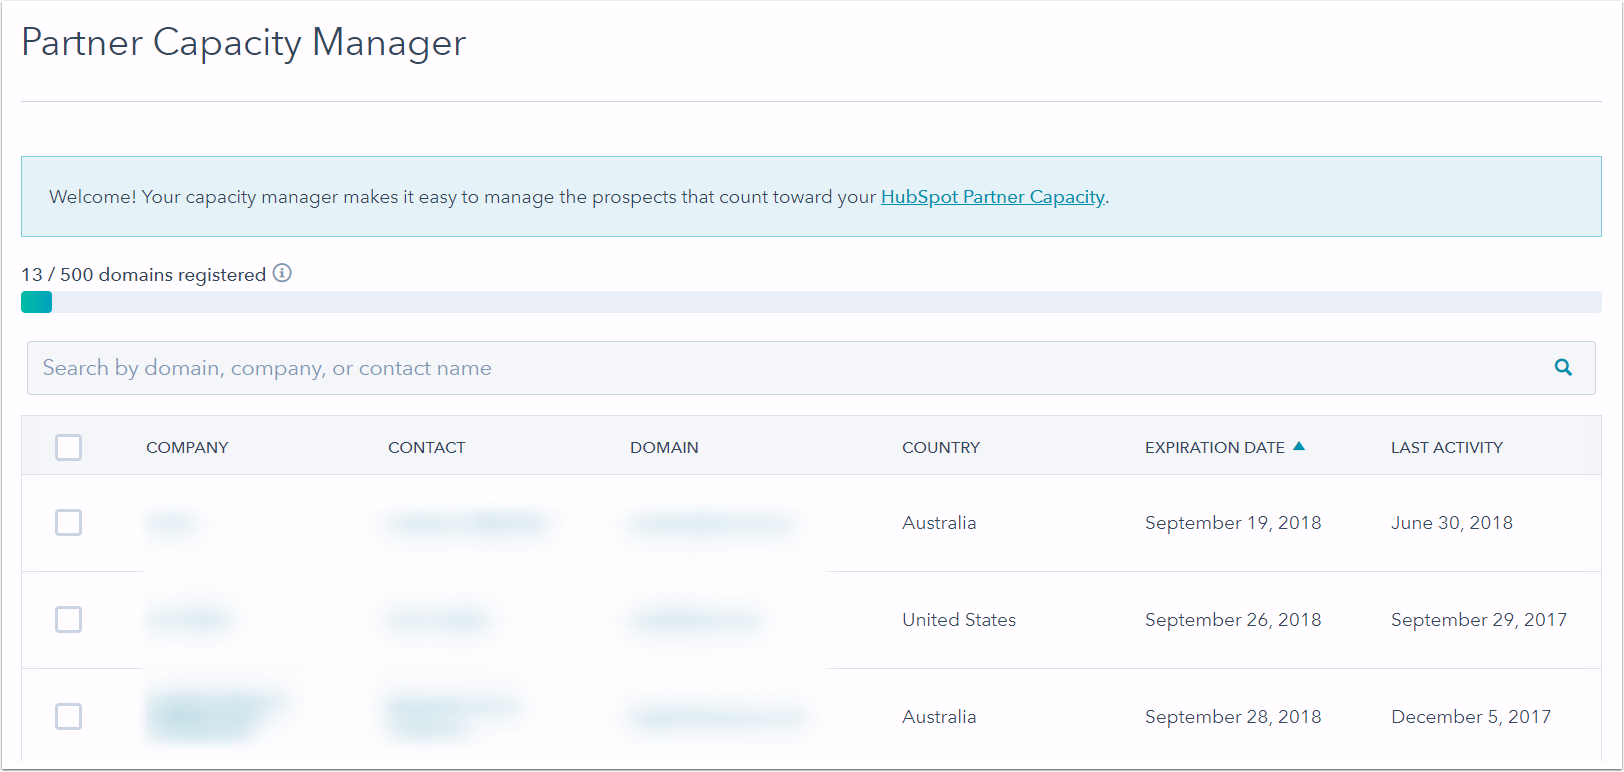This screenshot has width=1624, height=772.
Task: Click the info icon beside domains registered
Action: coord(282,273)
